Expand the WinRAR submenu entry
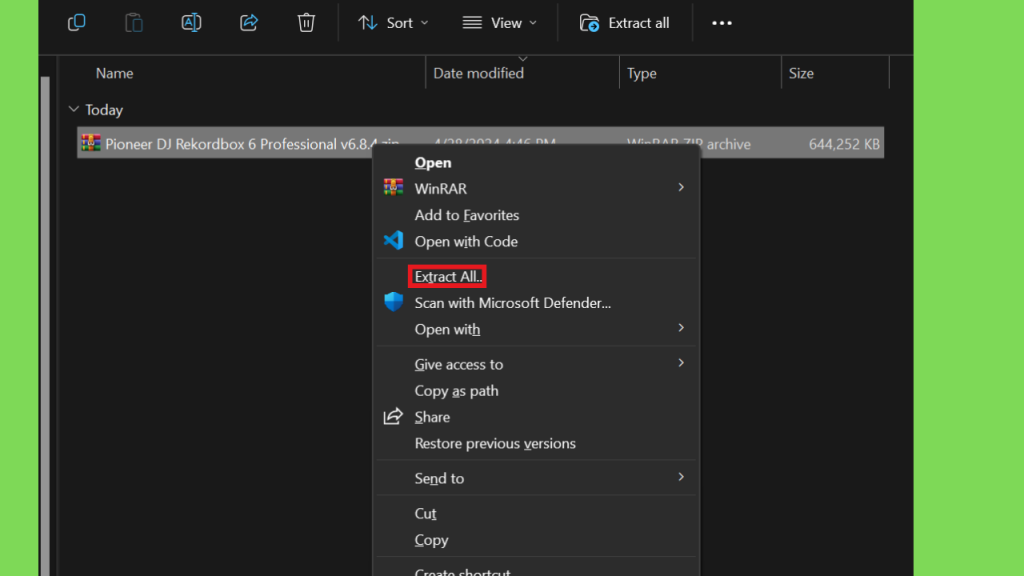The height and width of the screenshot is (576, 1024). (536, 189)
